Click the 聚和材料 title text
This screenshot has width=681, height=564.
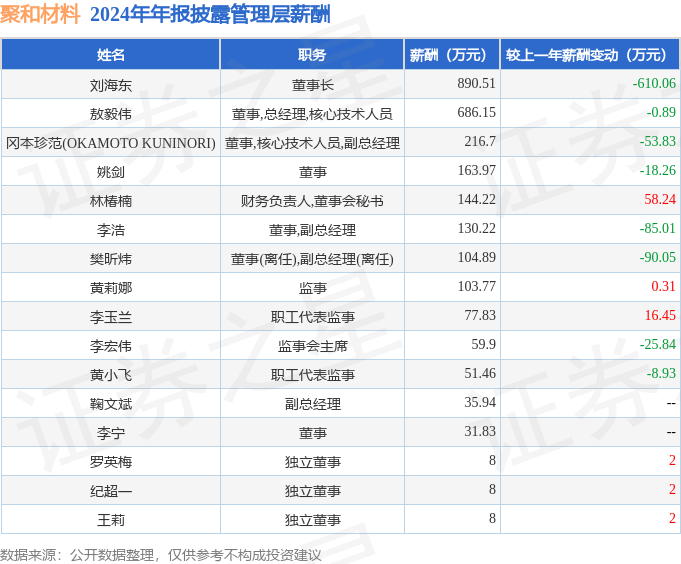tap(40, 14)
